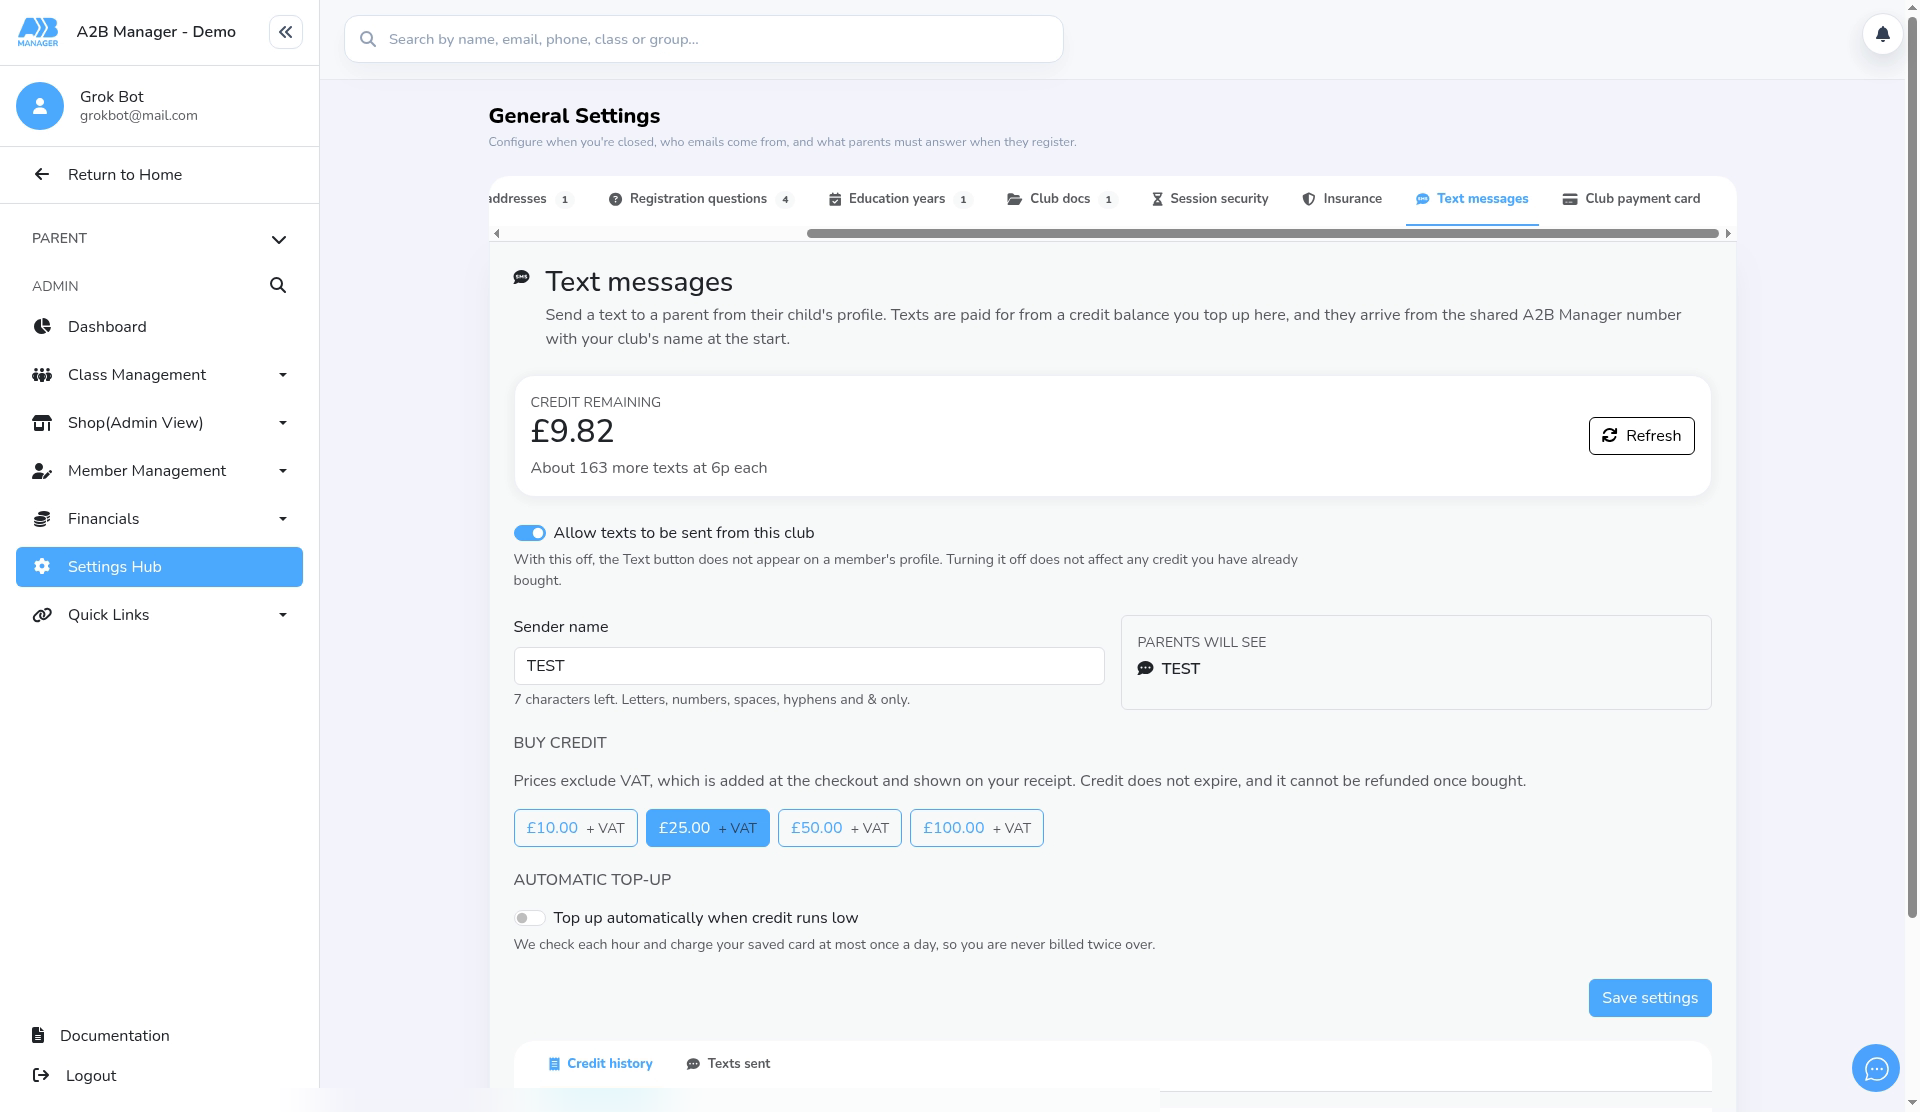This screenshot has height=1112, width=1920.
Task: Click Save settings button
Action: [1650, 998]
